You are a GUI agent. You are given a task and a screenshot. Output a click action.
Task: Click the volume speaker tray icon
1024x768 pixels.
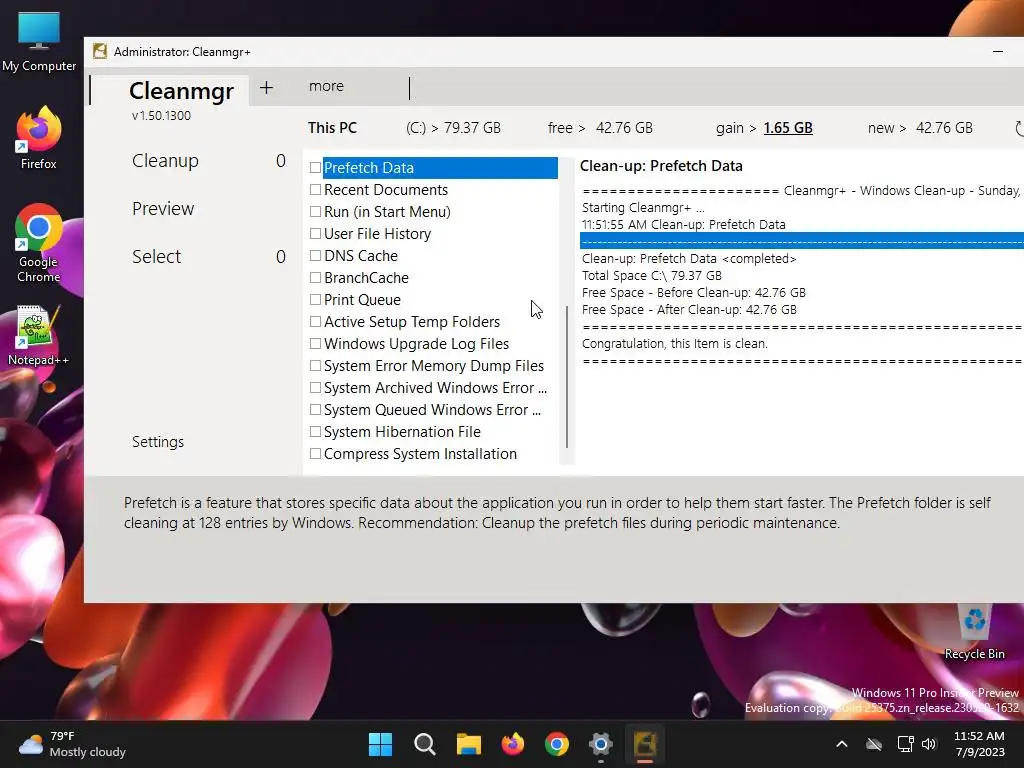click(x=929, y=744)
